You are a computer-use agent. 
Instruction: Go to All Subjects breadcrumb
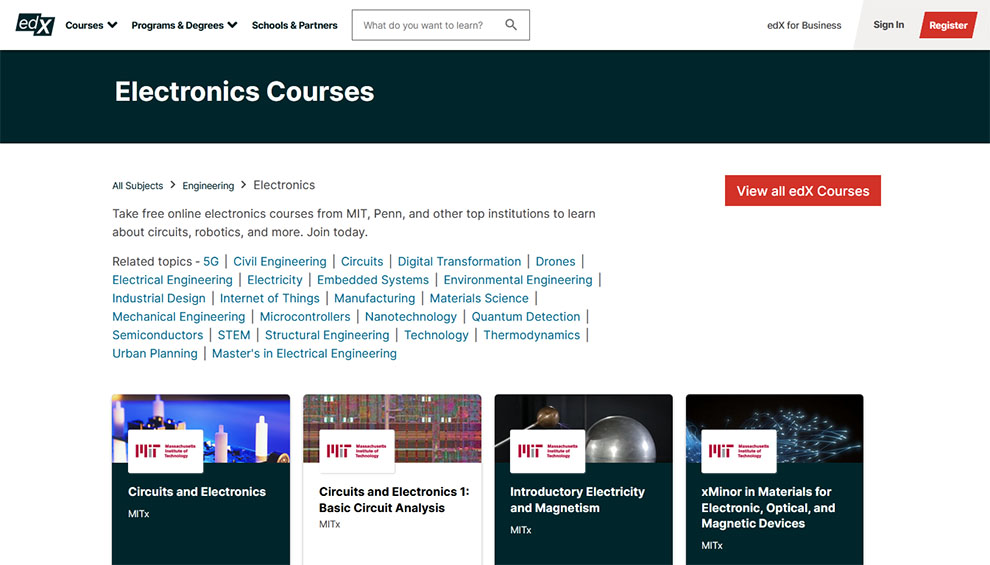point(138,186)
